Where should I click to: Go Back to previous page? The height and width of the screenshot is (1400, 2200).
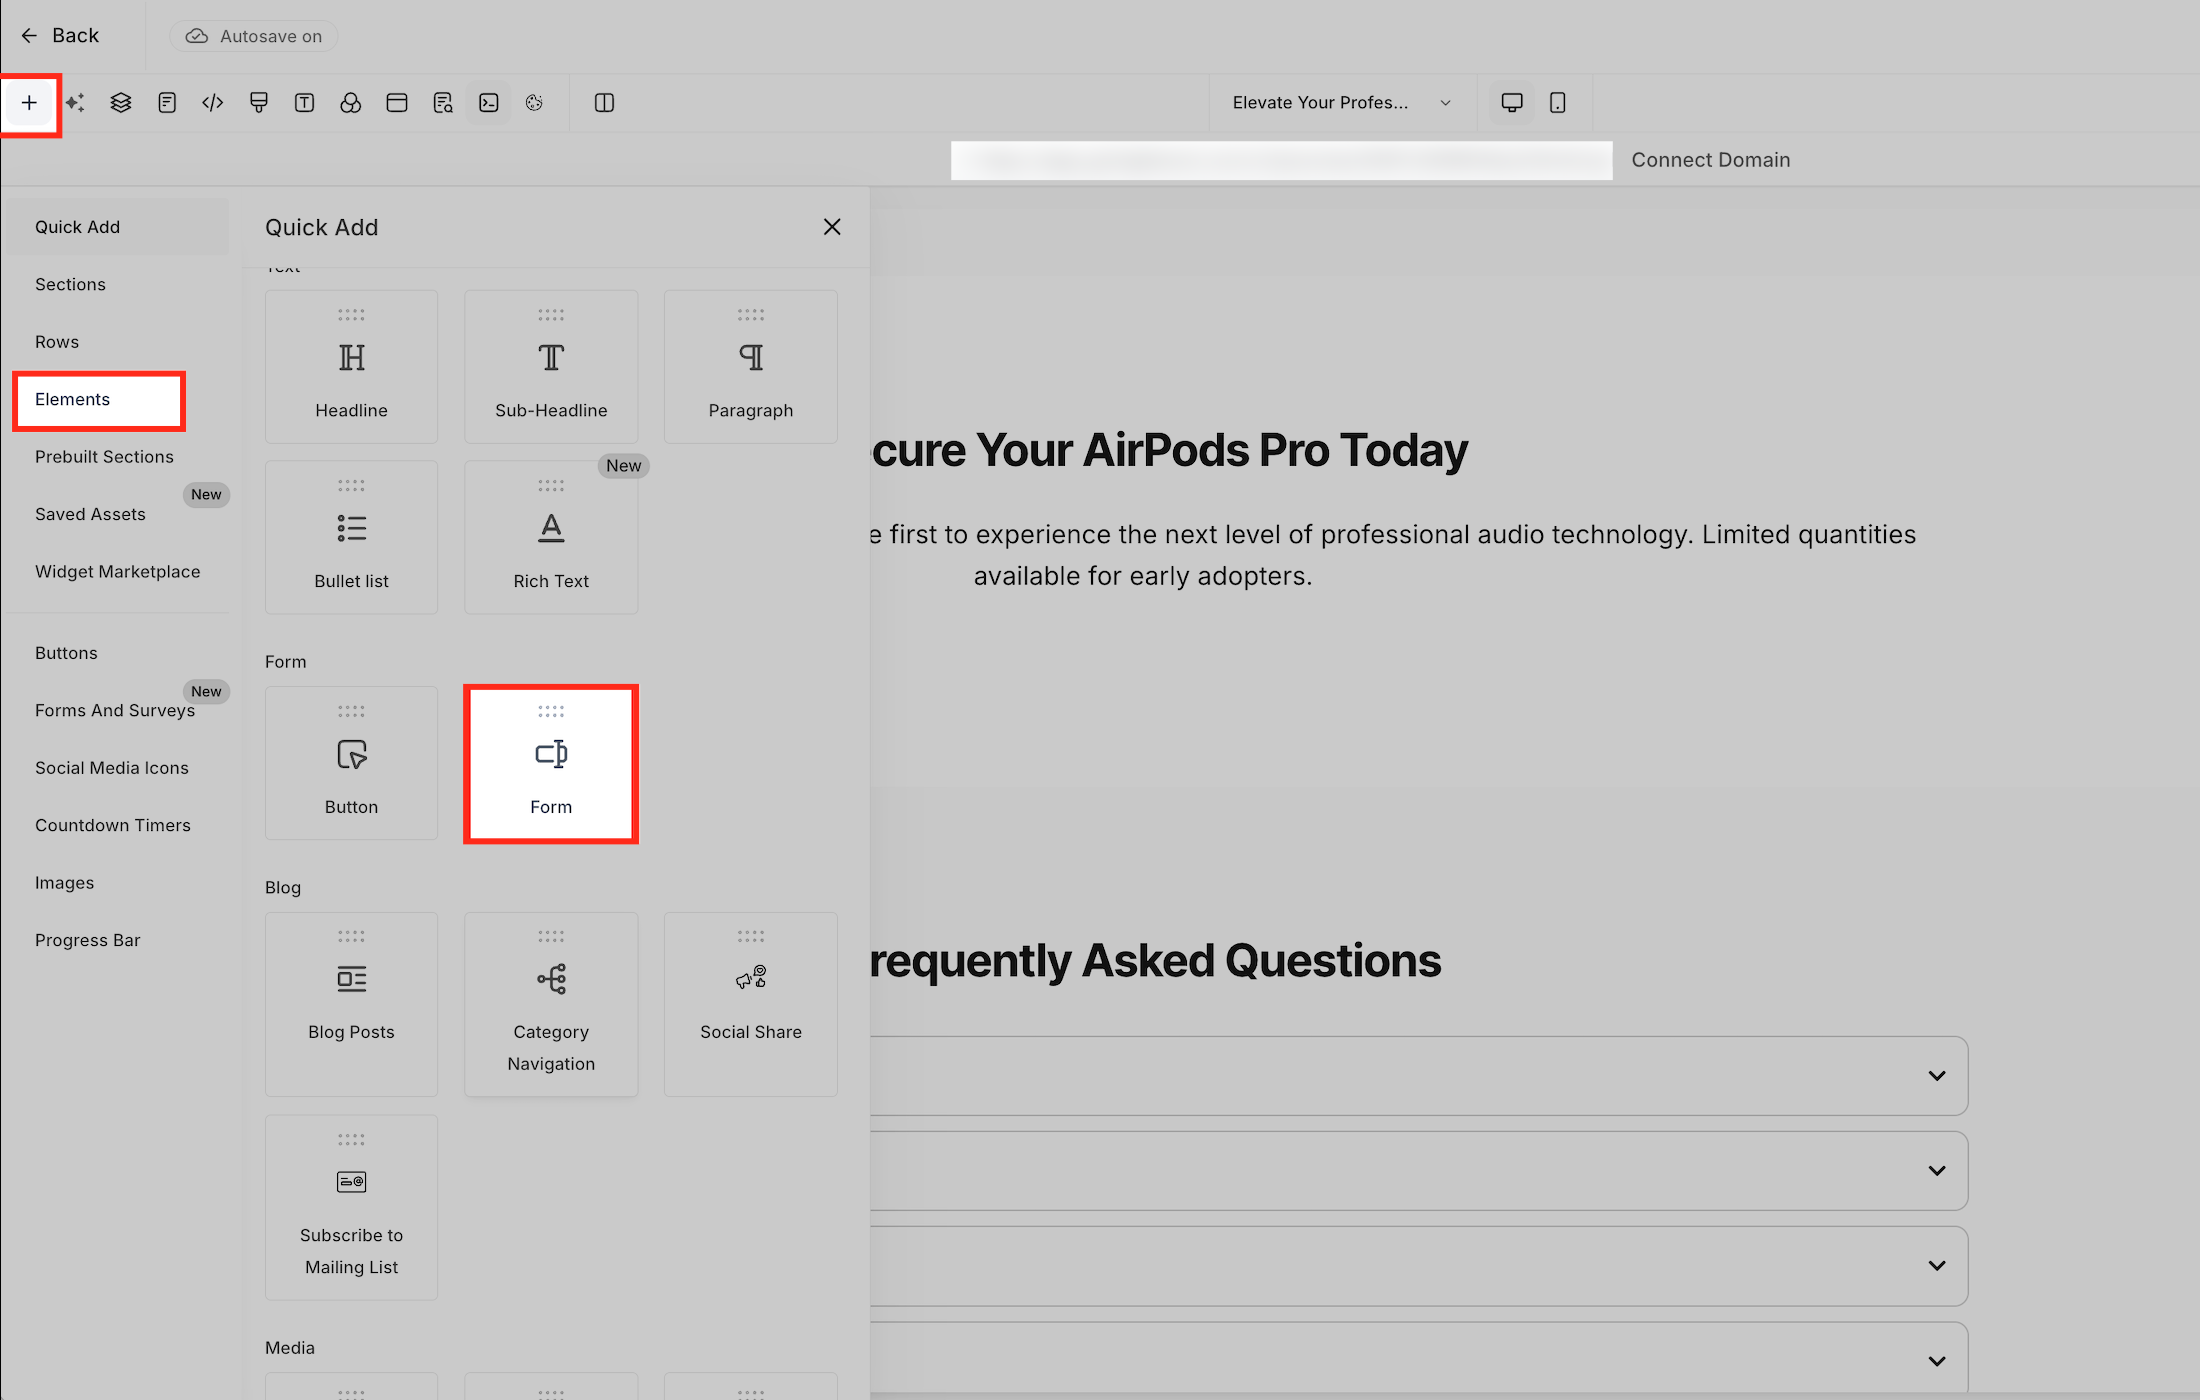click(60, 36)
